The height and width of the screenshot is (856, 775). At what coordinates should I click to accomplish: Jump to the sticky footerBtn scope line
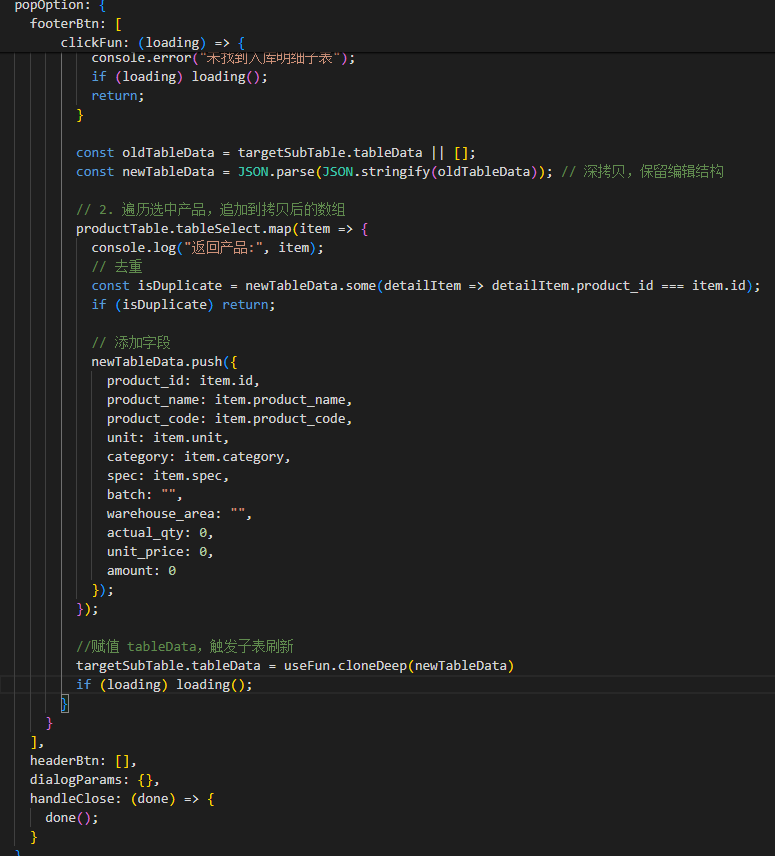pos(75,23)
